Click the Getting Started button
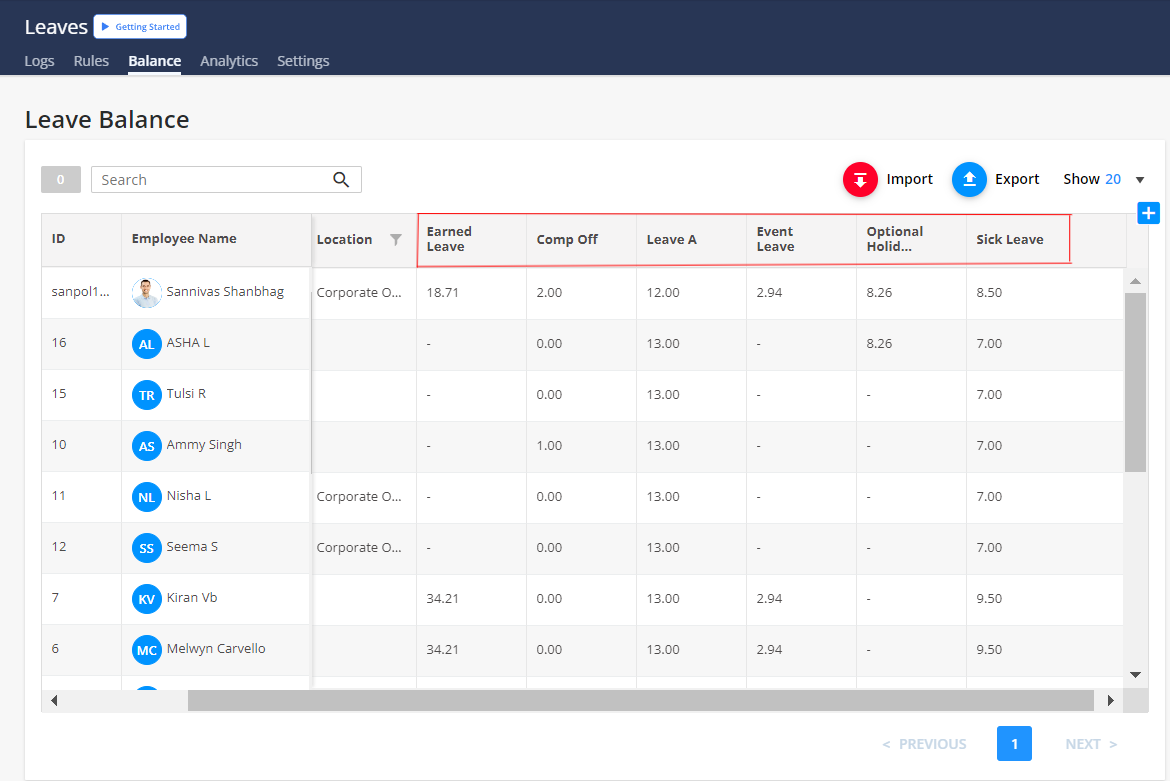This screenshot has width=1170, height=781. coord(140,27)
